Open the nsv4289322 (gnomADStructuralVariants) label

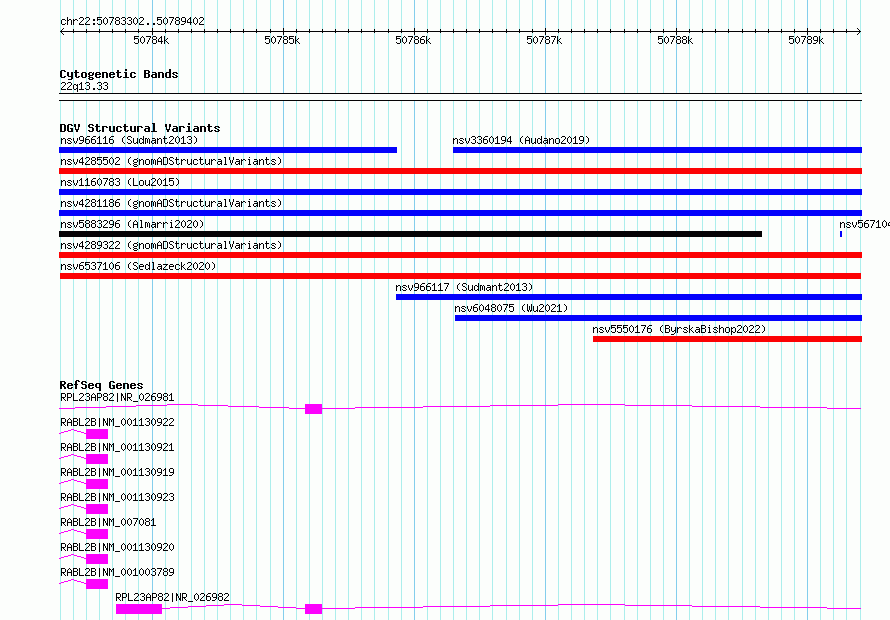(x=171, y=245)
